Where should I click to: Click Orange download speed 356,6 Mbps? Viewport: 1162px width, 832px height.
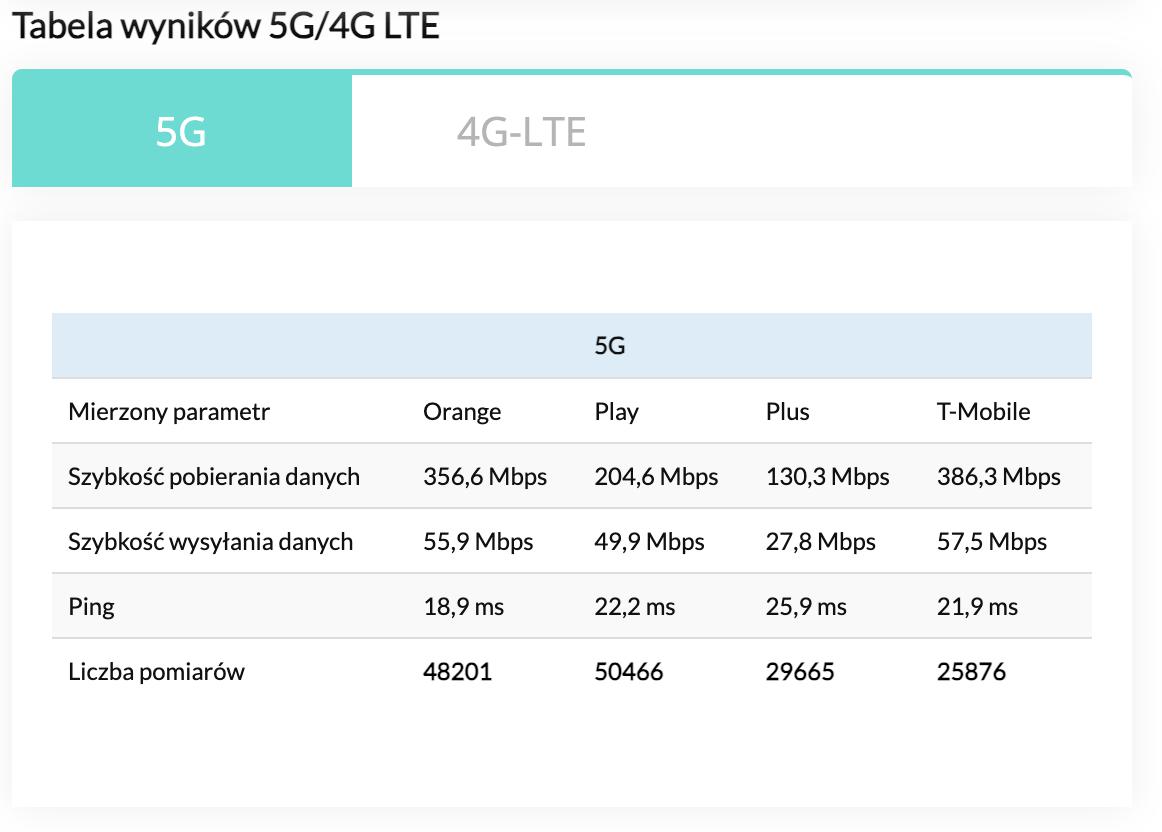pos(485,476)
